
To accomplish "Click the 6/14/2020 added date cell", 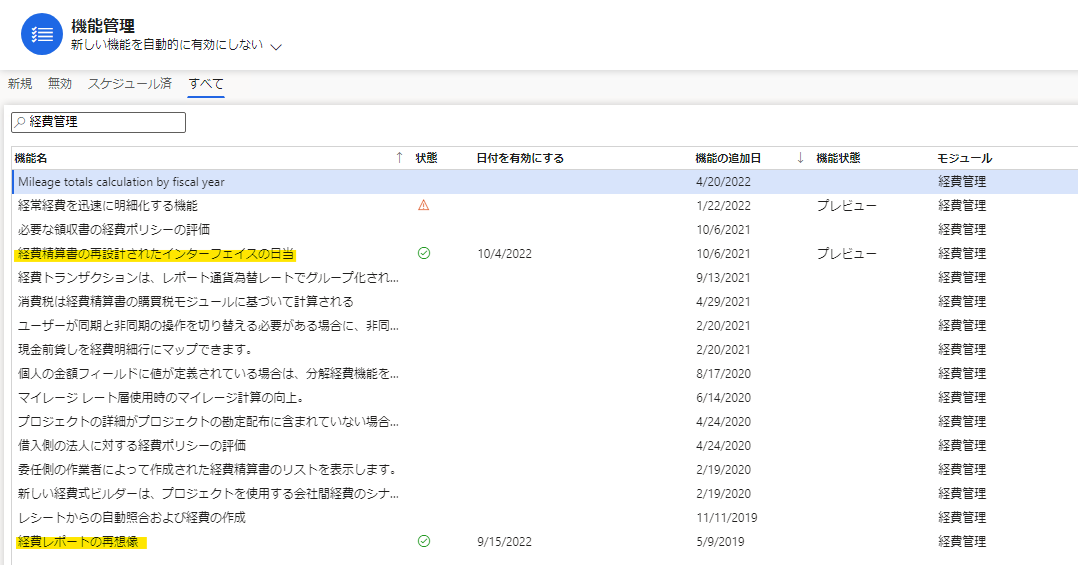I will point(723,398).
